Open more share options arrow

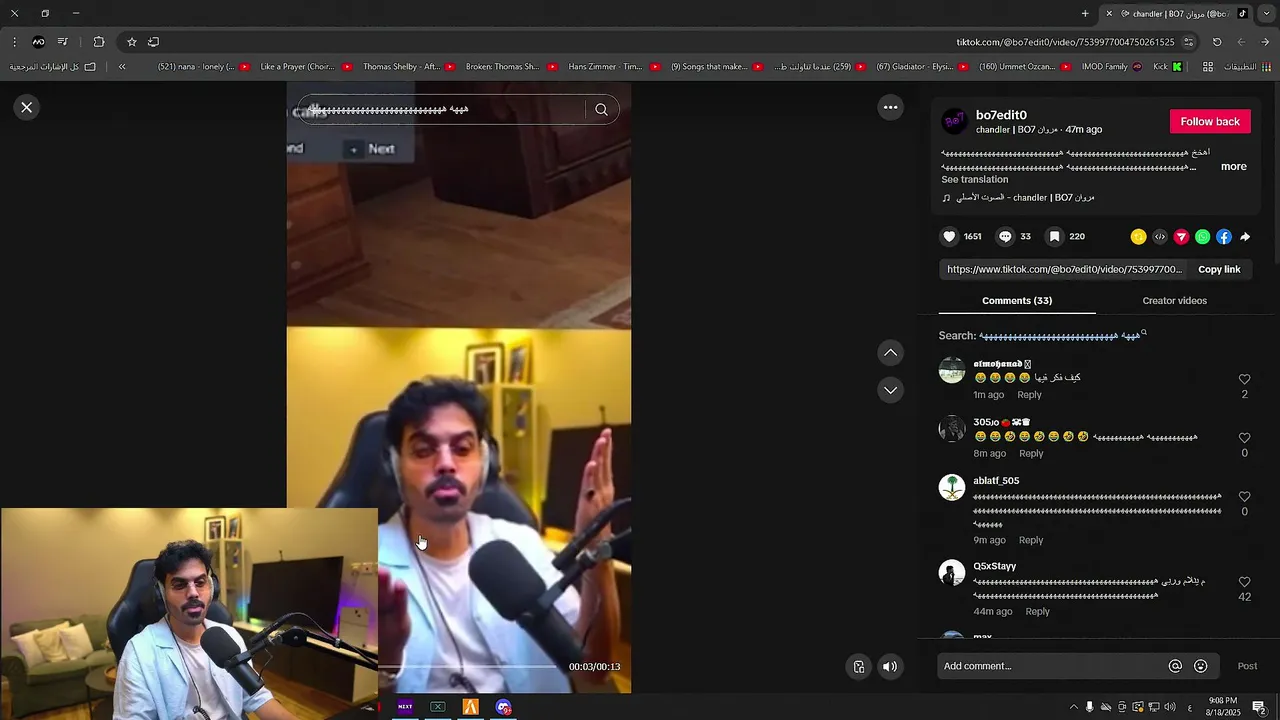tap(1245, 237)
